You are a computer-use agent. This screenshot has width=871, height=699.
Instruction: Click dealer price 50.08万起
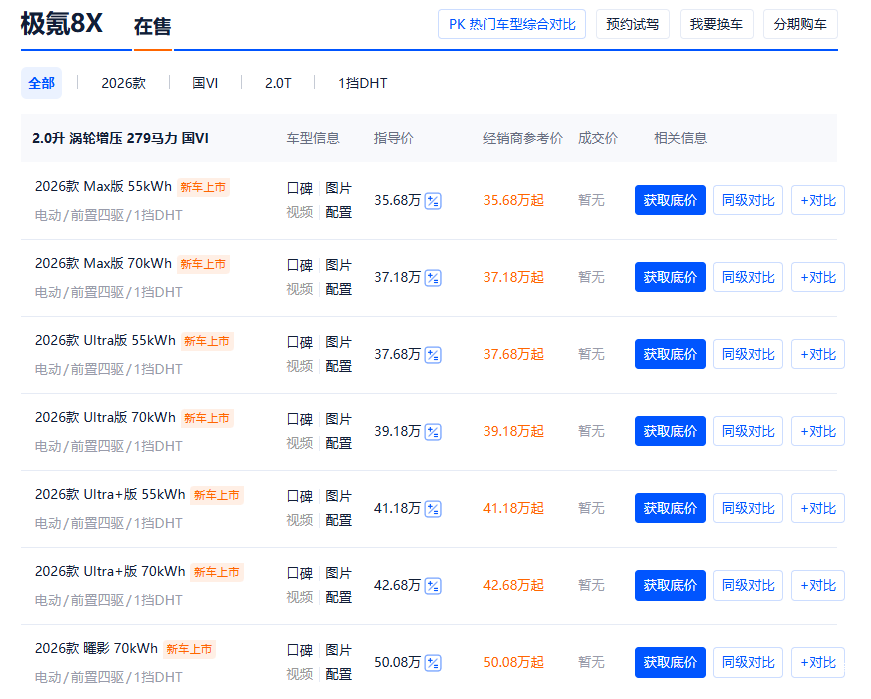(x=513, y=662)
